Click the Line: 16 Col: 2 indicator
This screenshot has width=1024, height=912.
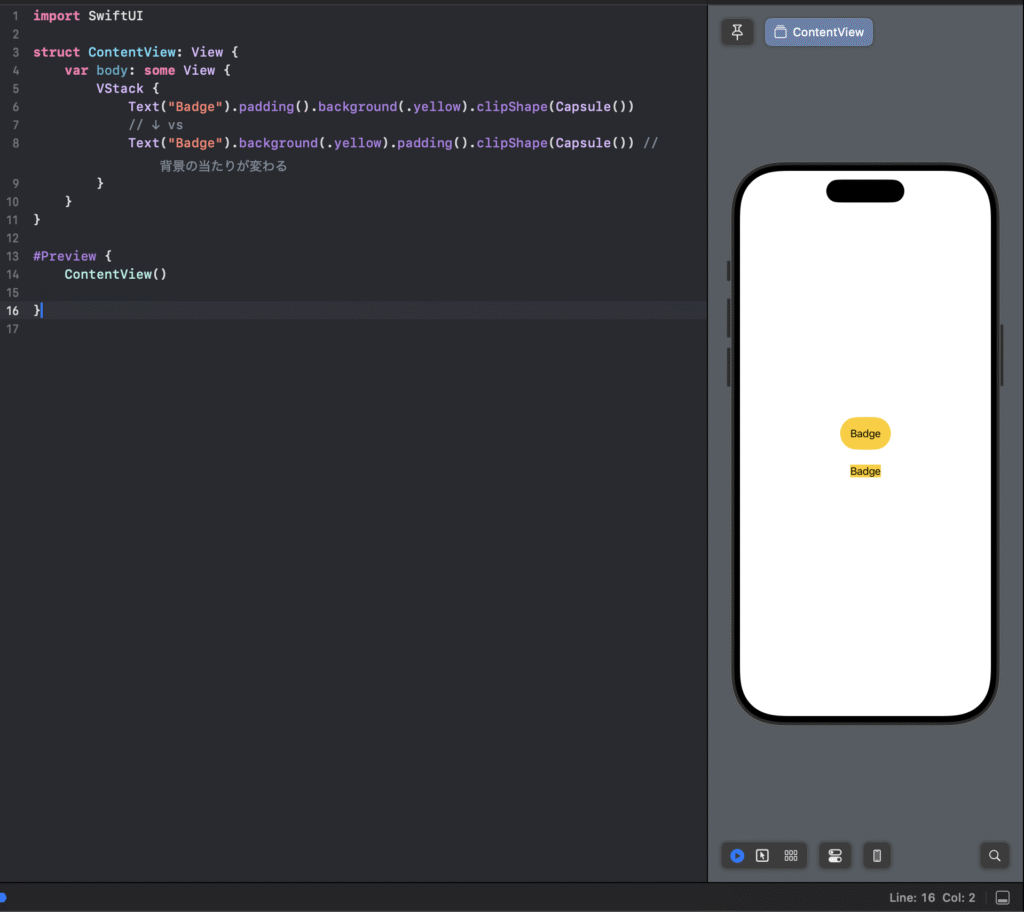[x=932, y=898]
